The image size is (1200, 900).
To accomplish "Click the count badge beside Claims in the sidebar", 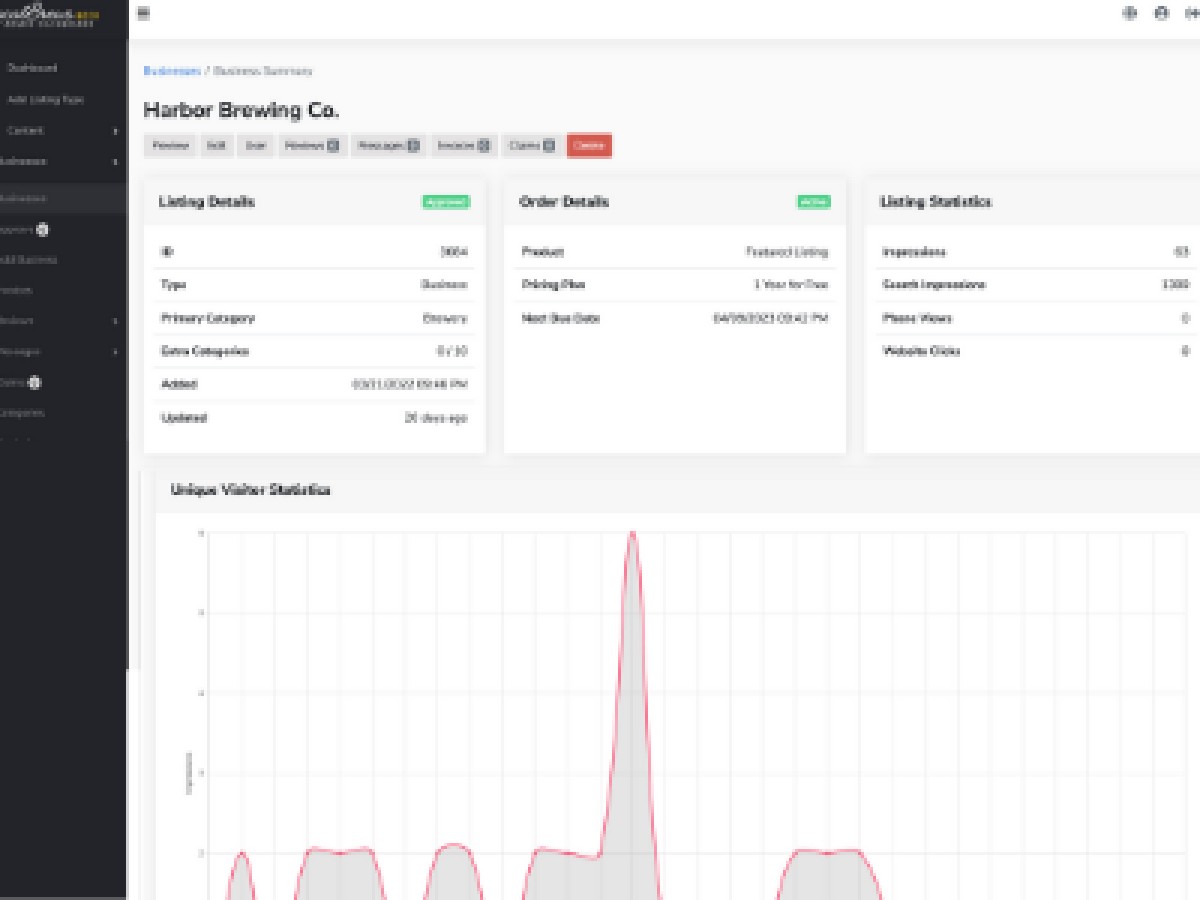I will [35, 382].
